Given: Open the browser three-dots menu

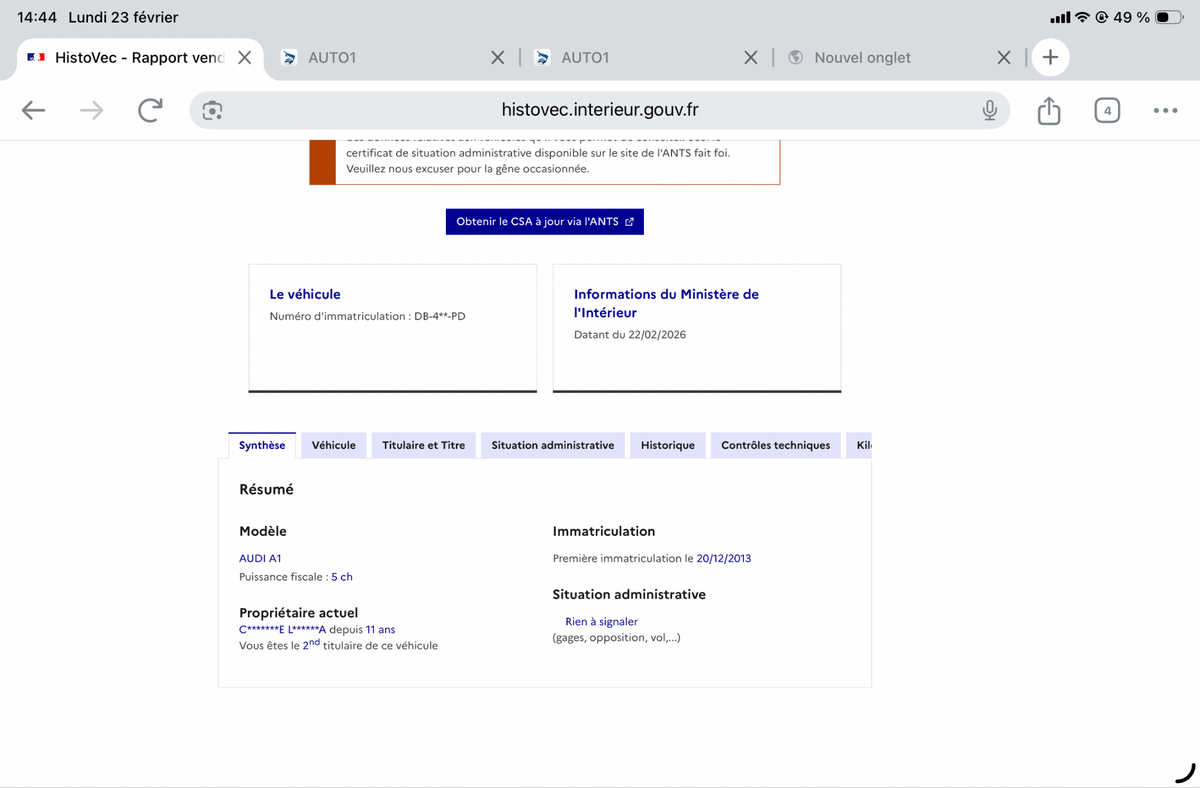Looking at the screenshot, I should pos(1164,111).
